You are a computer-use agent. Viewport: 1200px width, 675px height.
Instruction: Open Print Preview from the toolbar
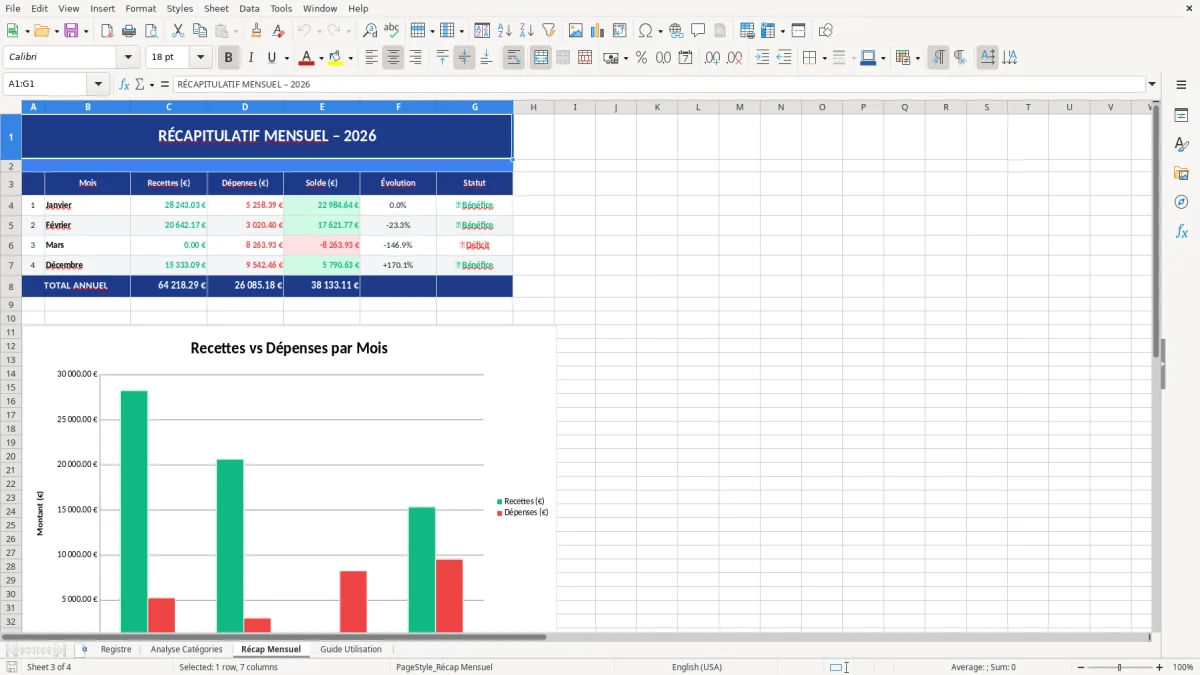[x=150, y=31]
